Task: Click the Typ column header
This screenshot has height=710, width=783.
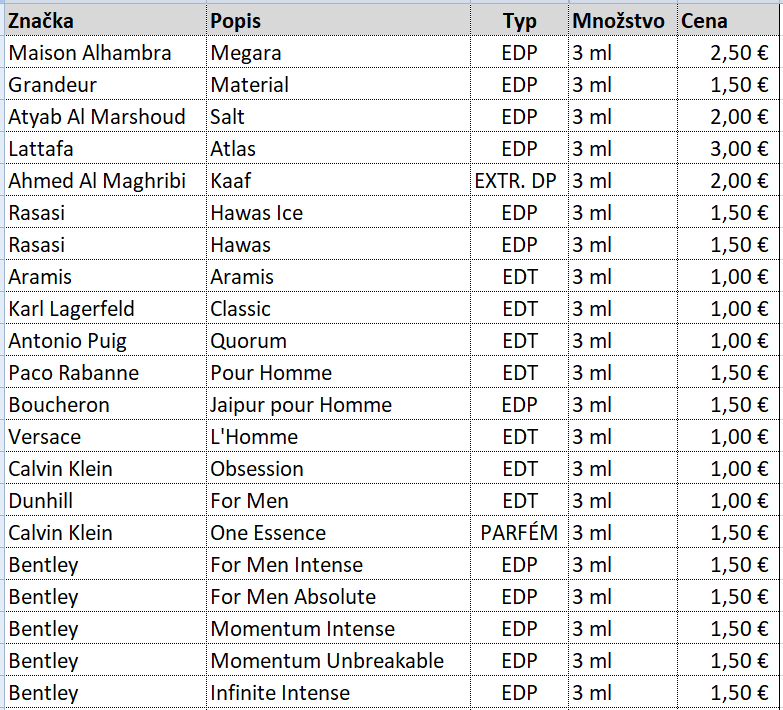Action: 519,21
